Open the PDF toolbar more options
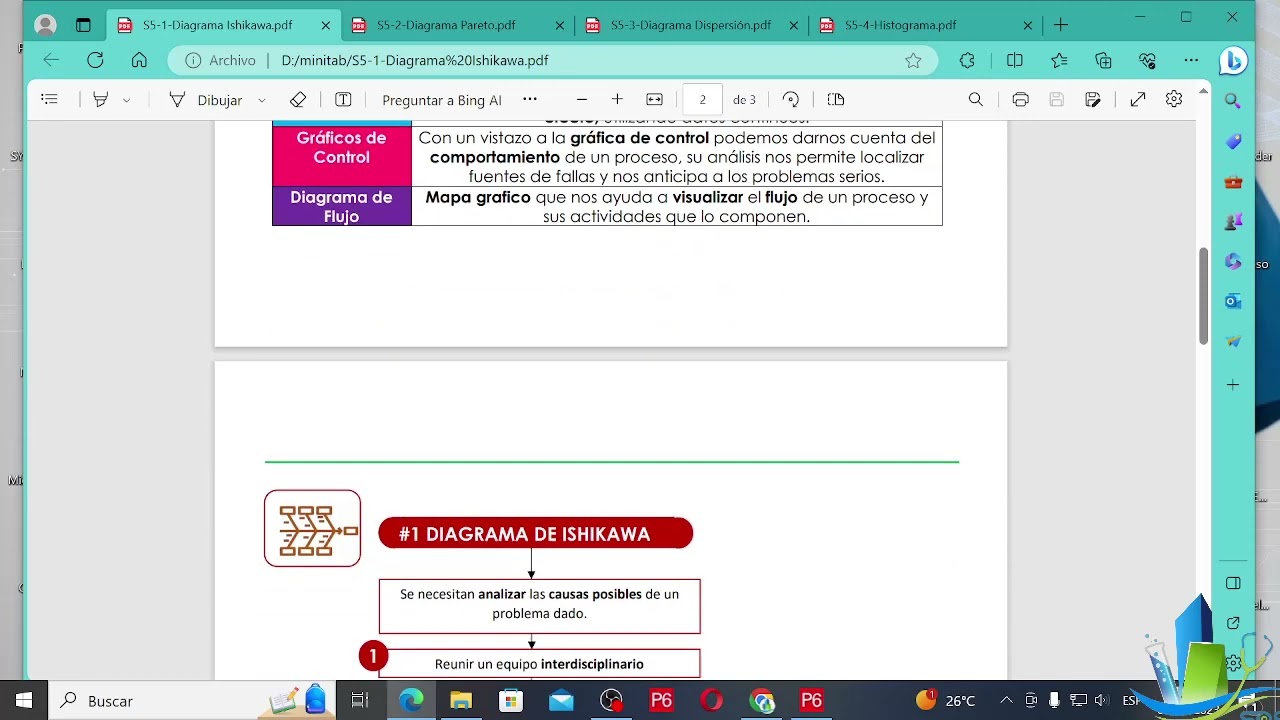The height and width of the screenshot is (720, 1280). pyautogui.click(x=530, y=99)
